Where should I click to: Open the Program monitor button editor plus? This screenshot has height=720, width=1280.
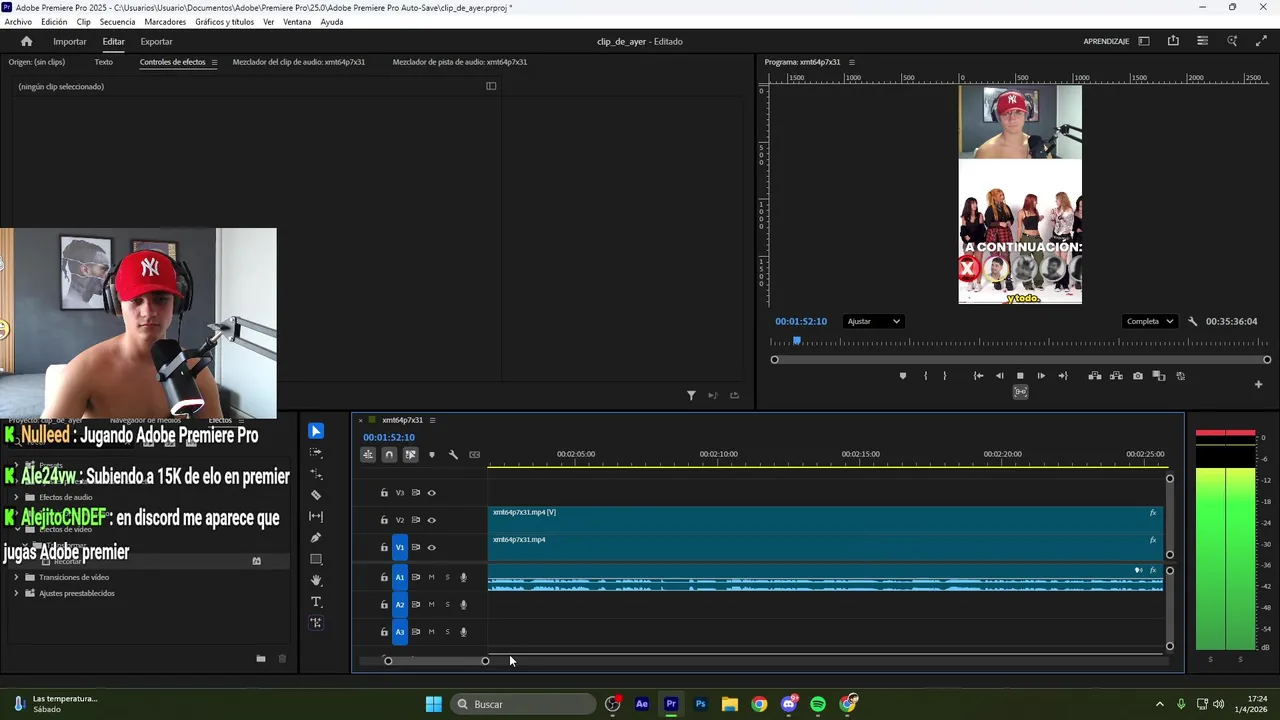coord(1258,384)
